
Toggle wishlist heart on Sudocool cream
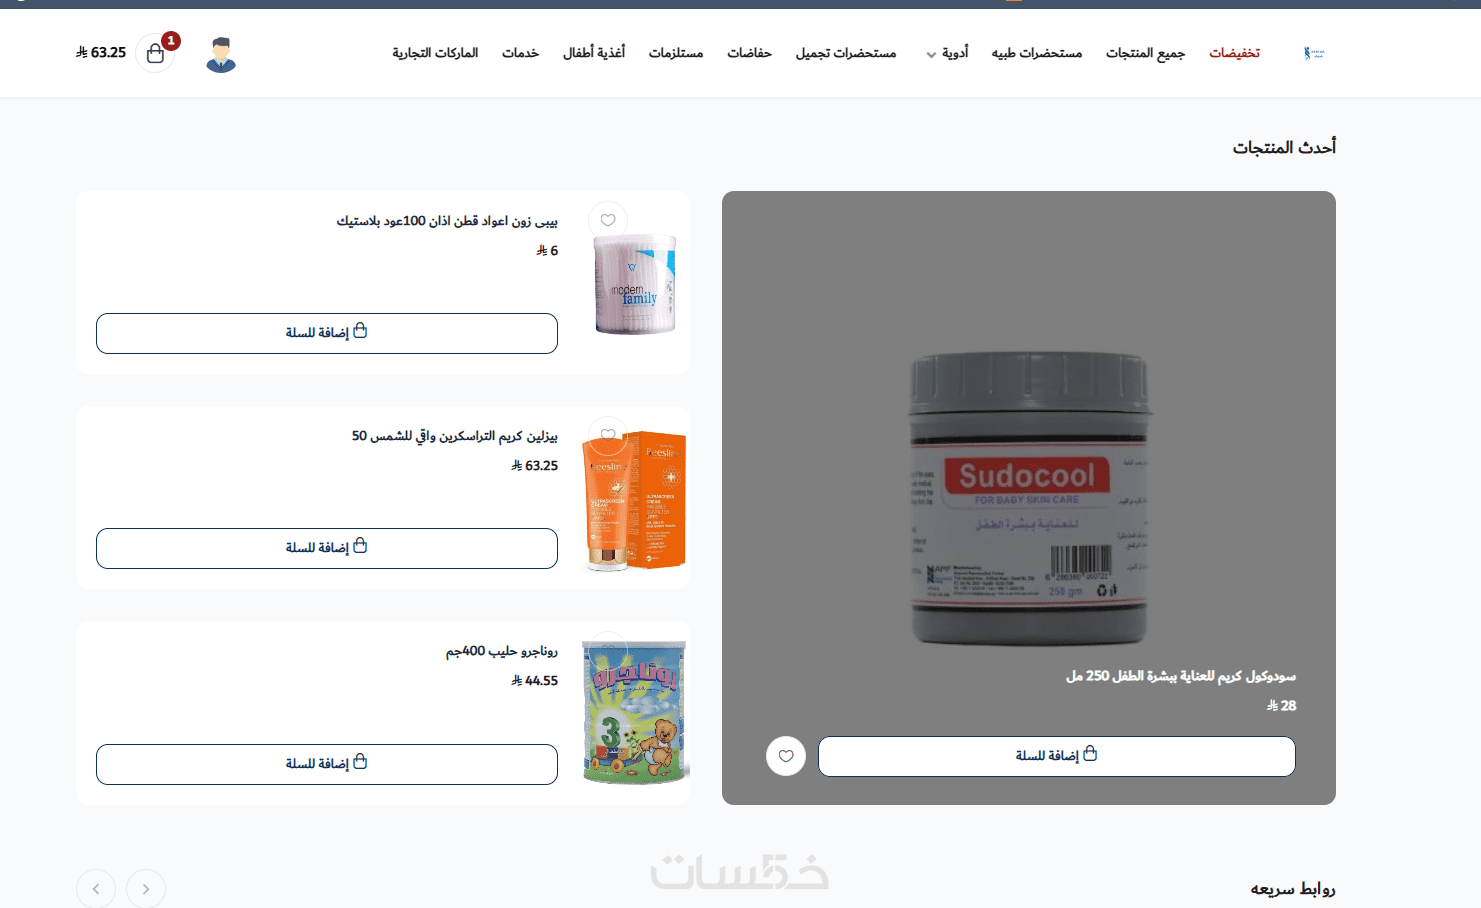point(786,756)
